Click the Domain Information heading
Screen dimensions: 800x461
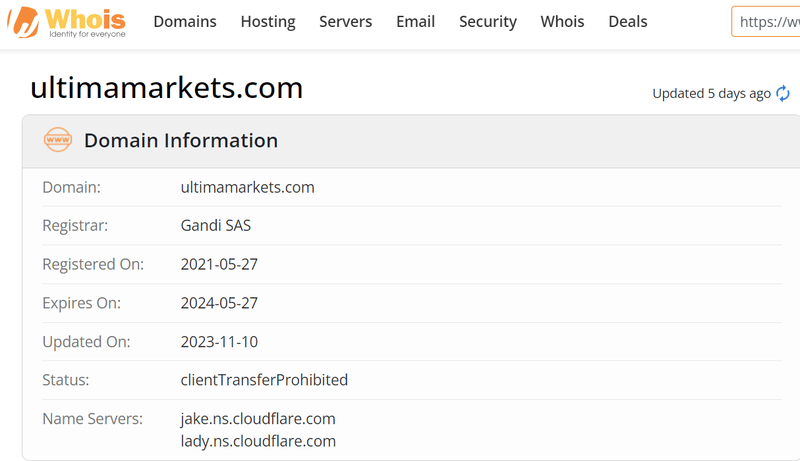click(x=181, y=140)
